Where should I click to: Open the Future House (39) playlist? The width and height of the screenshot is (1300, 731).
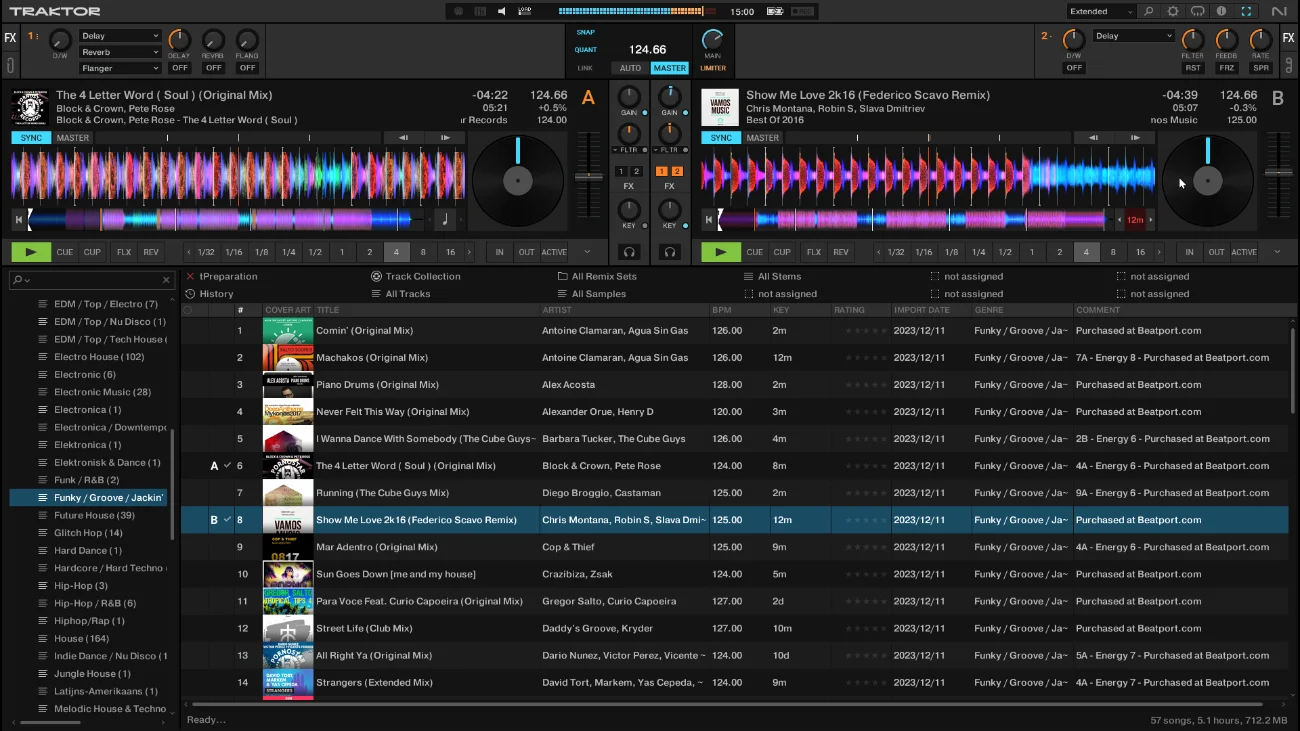94,515
